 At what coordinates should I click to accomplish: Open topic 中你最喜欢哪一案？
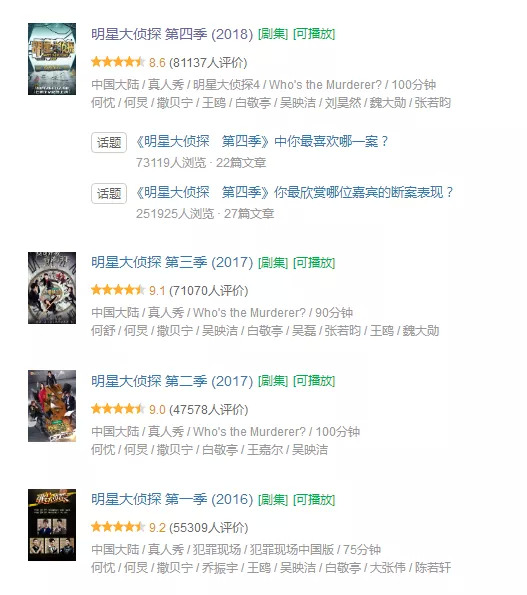(262, 142)
